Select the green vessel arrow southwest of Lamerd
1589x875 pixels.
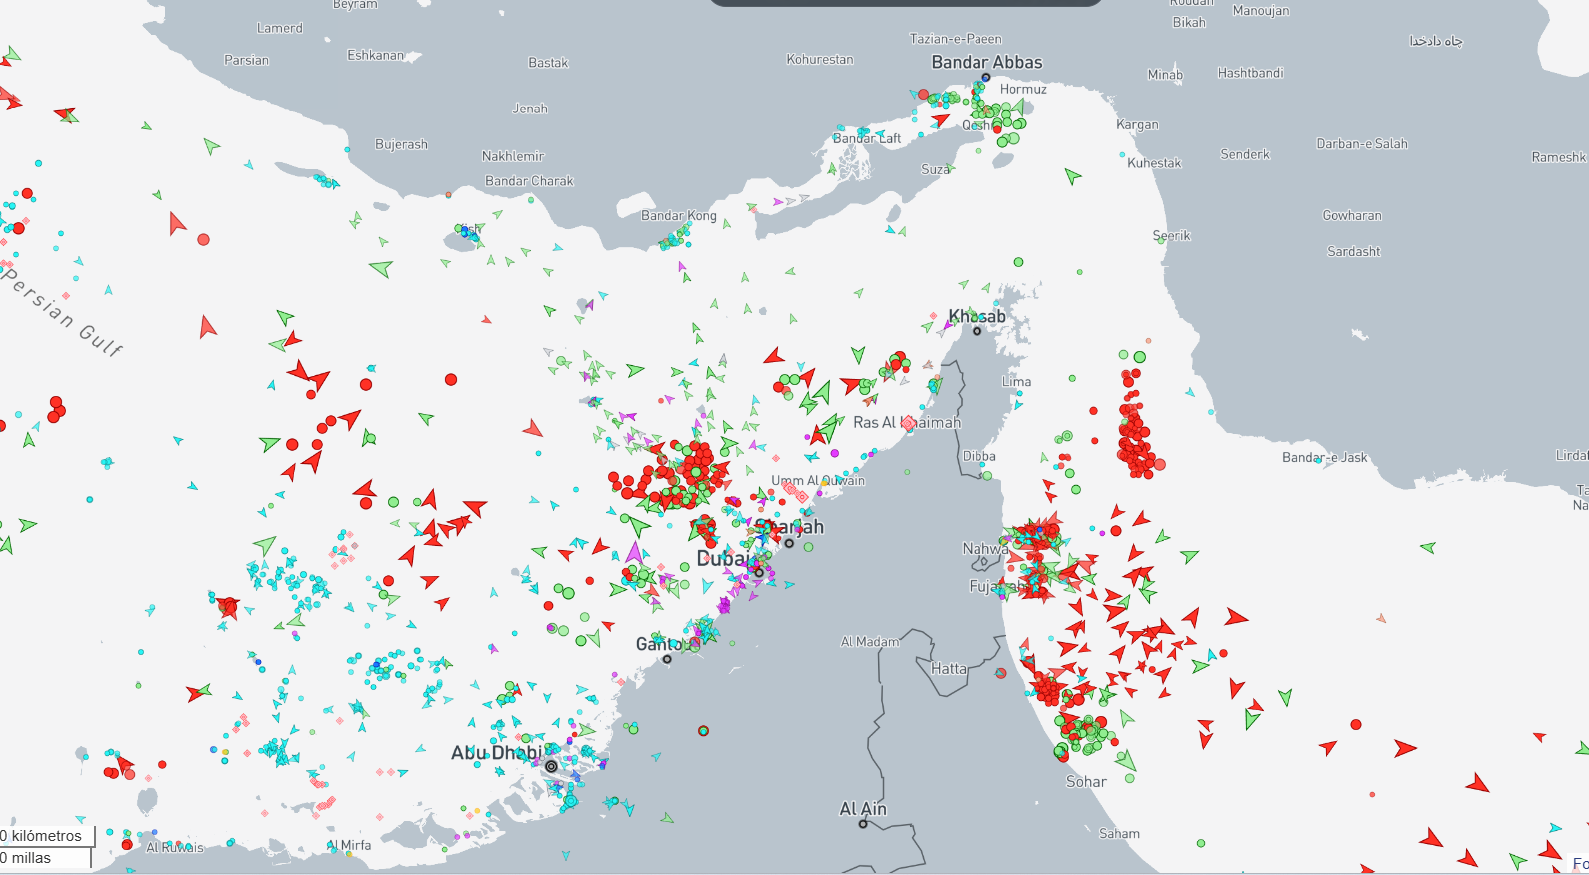pos(211,146)
